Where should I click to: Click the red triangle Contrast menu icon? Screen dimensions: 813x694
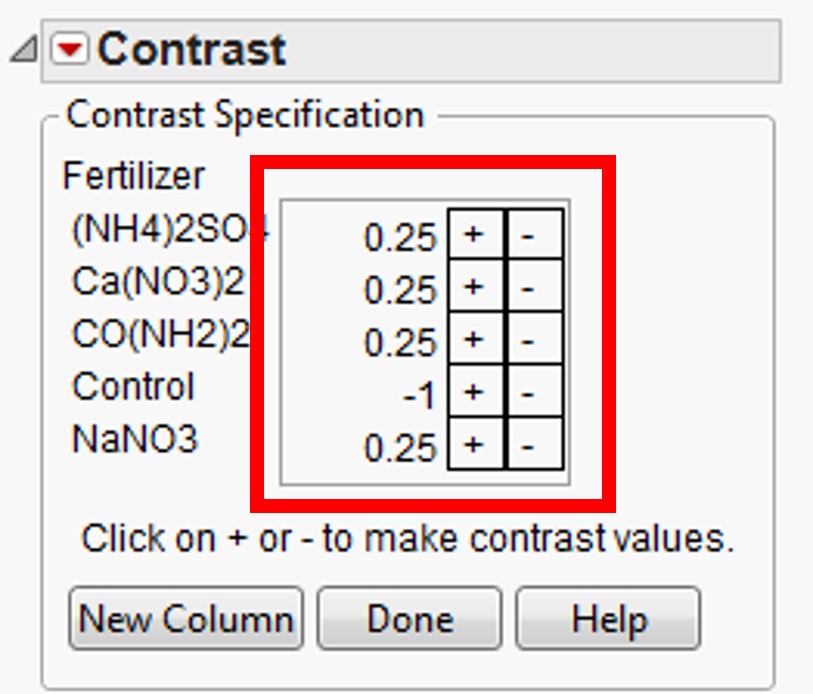click(74, 49)
